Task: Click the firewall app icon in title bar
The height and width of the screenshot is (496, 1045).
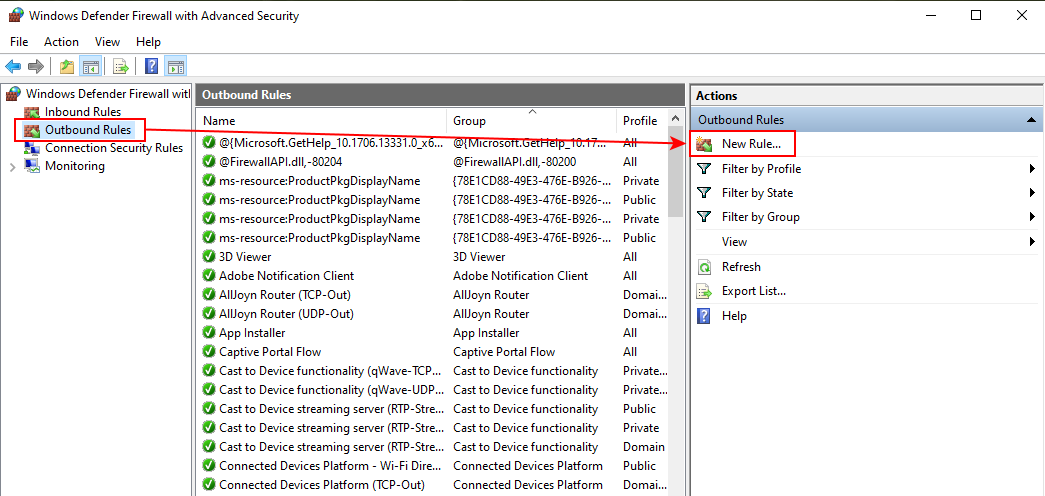Action: click(x=16, y=15)
